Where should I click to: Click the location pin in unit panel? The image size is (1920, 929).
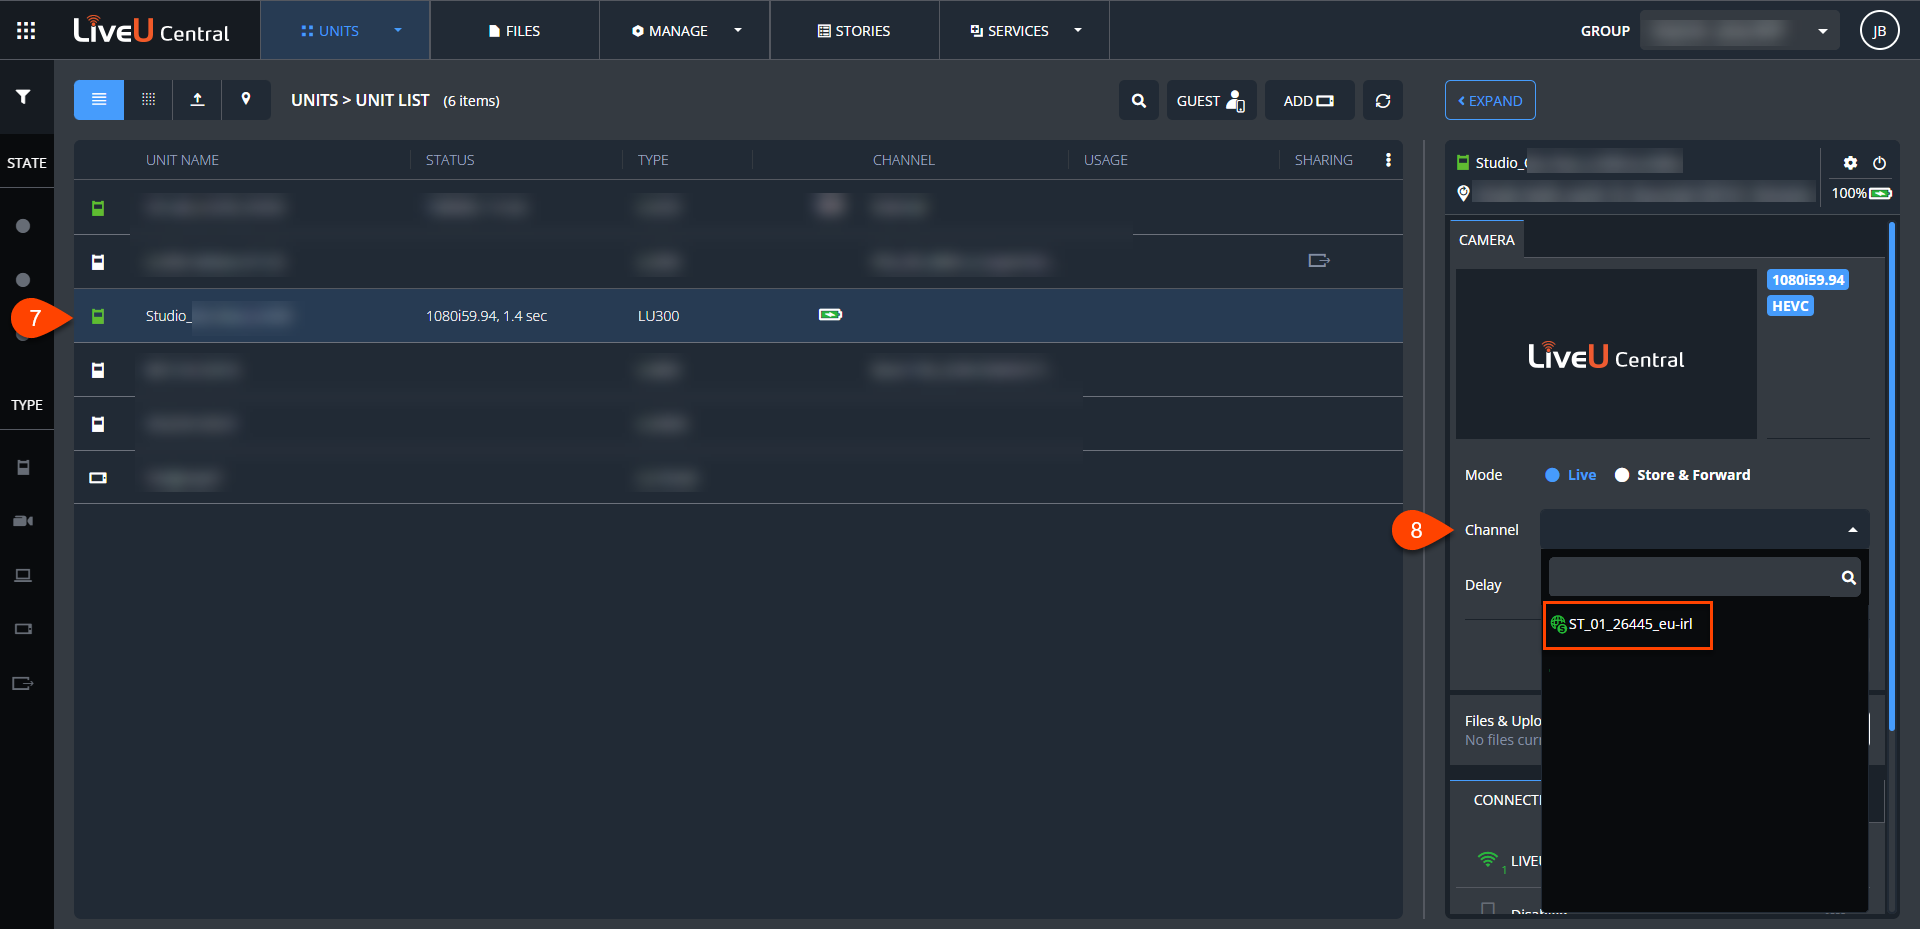coord(1463,193)
